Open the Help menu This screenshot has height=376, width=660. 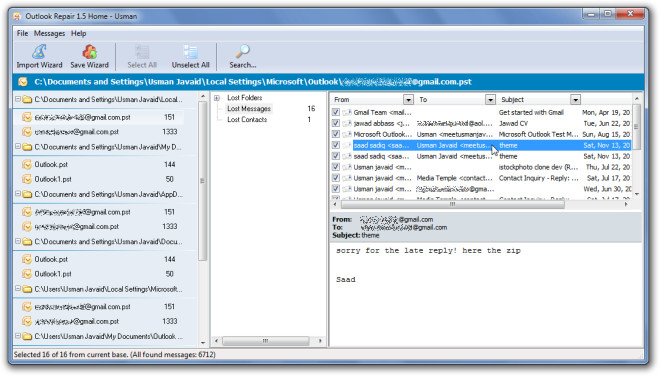coord(78,33)
